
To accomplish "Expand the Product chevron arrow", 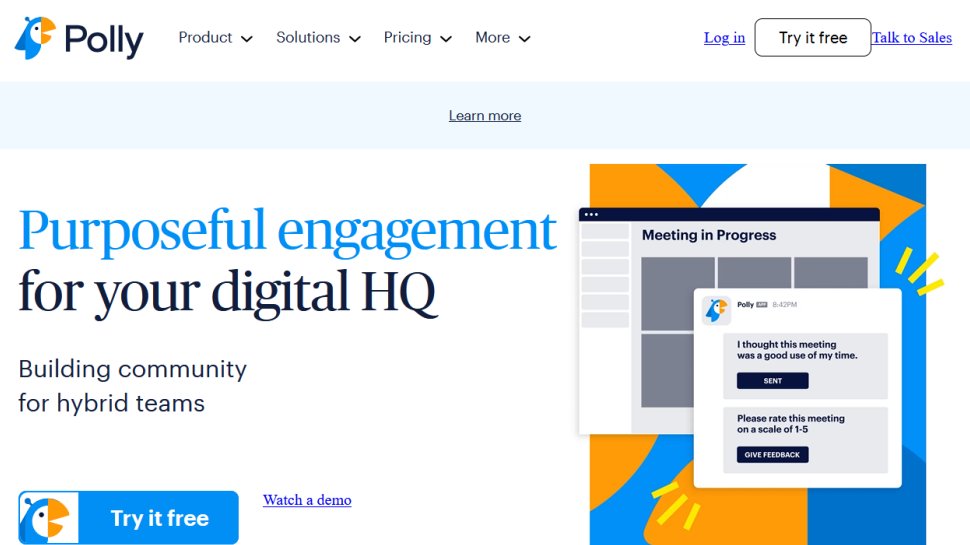I will (x=247, y=39).
